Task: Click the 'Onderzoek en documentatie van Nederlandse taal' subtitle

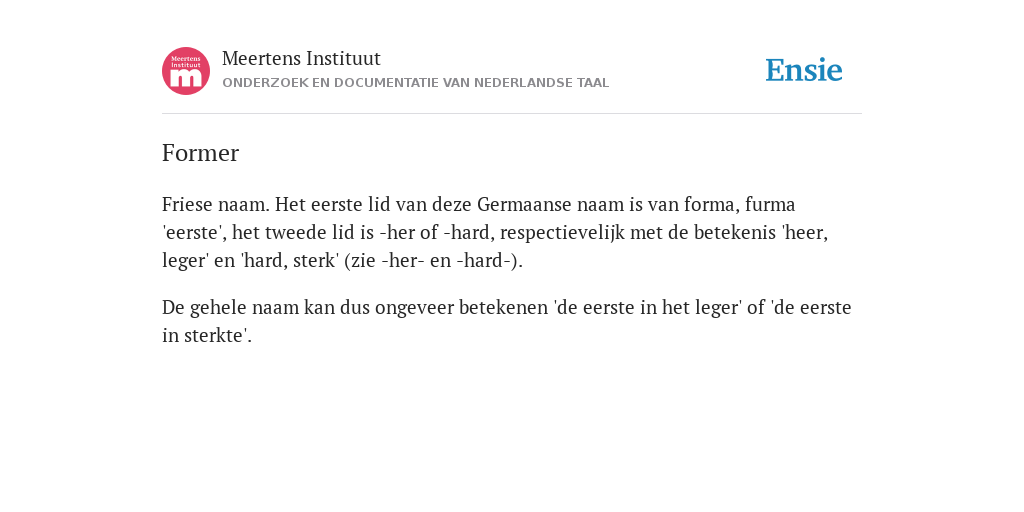Action: pyautogui.click(x=415, y=83)
